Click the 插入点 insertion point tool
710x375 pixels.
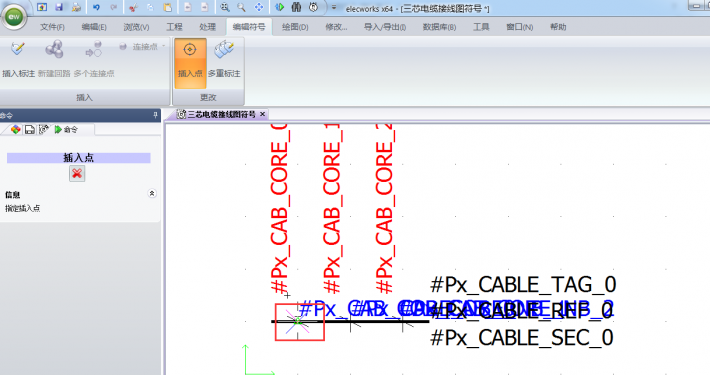click(x=190, y=62)
